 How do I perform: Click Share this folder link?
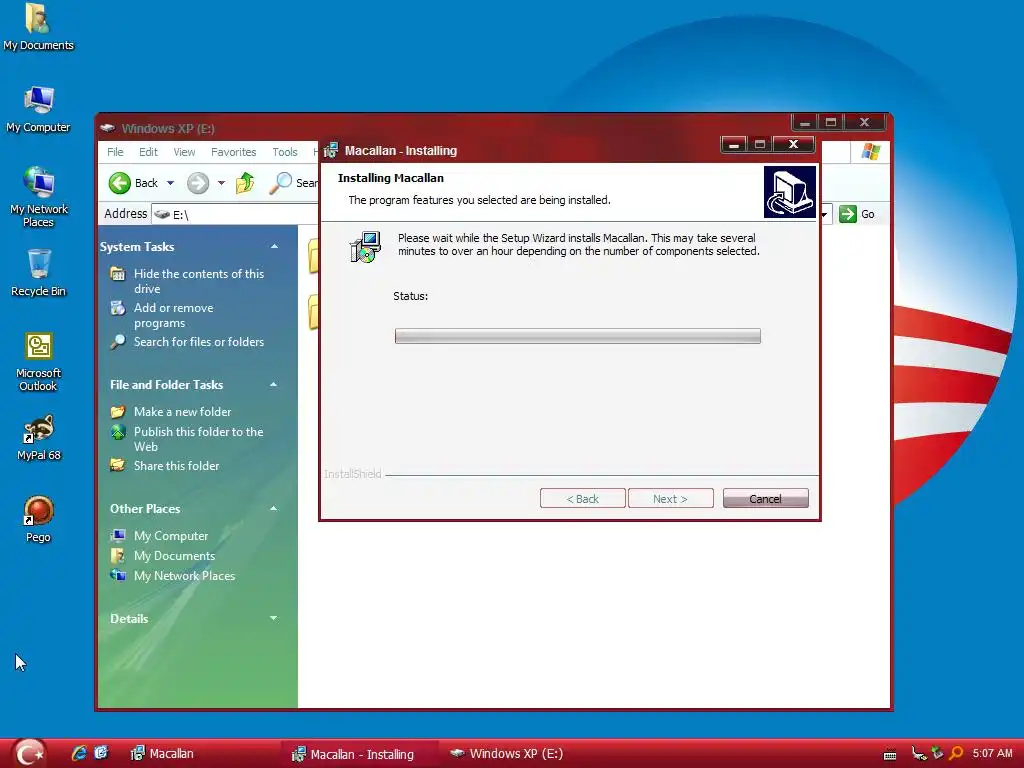[176, 466]
